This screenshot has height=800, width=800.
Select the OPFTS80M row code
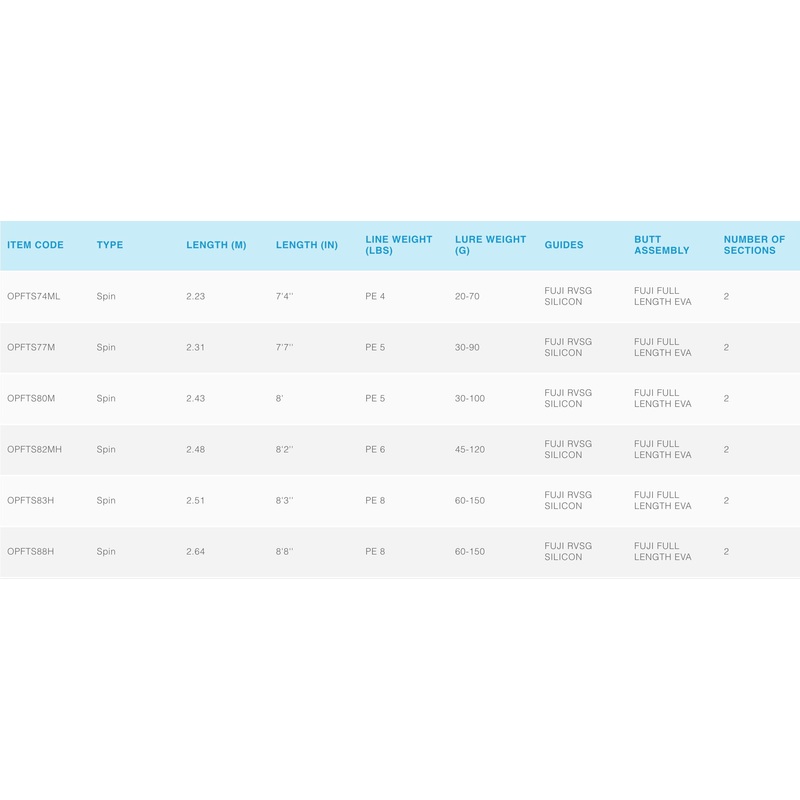coord(31,399)
